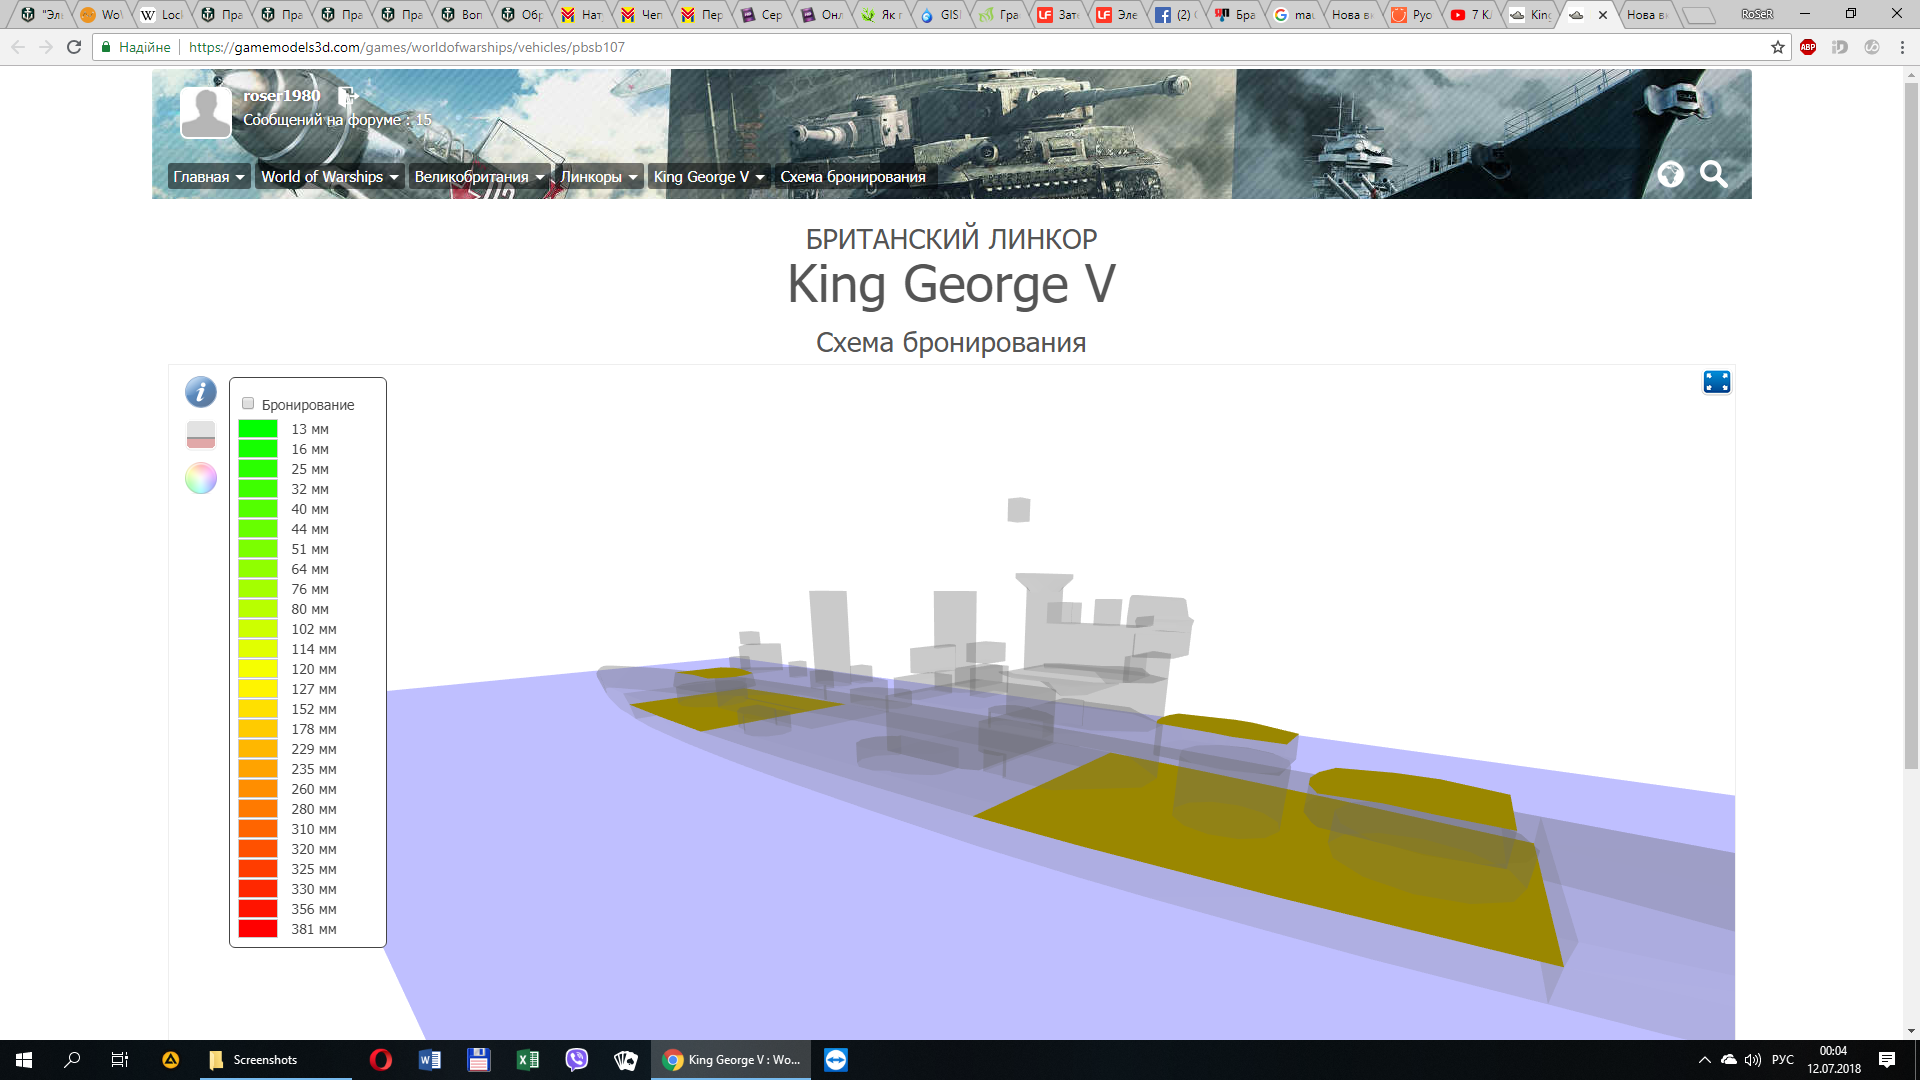1920x1080 pixels.
Task: Toggle the Бронирование checkbox
Action: coord(248,404)
